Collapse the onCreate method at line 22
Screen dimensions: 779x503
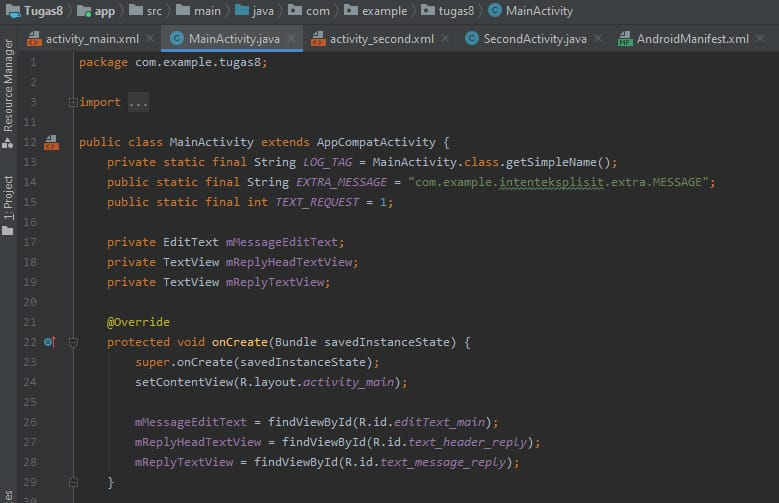(73, 342)
